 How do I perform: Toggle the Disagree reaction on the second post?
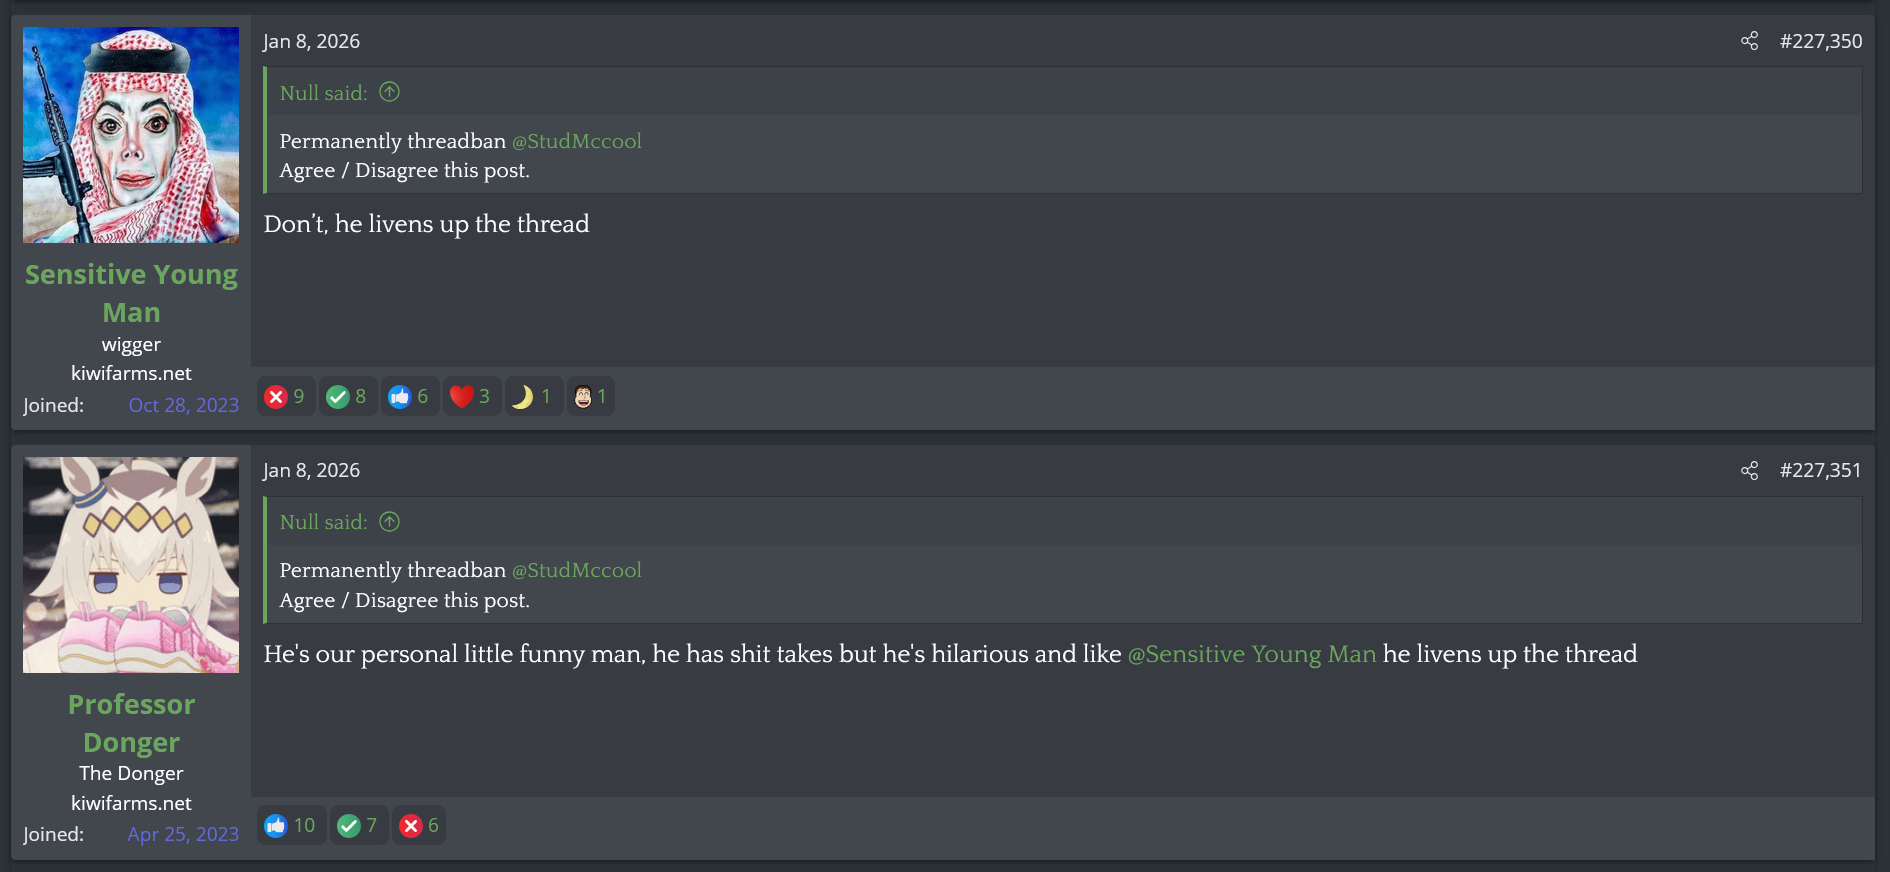tap(419, 825)
